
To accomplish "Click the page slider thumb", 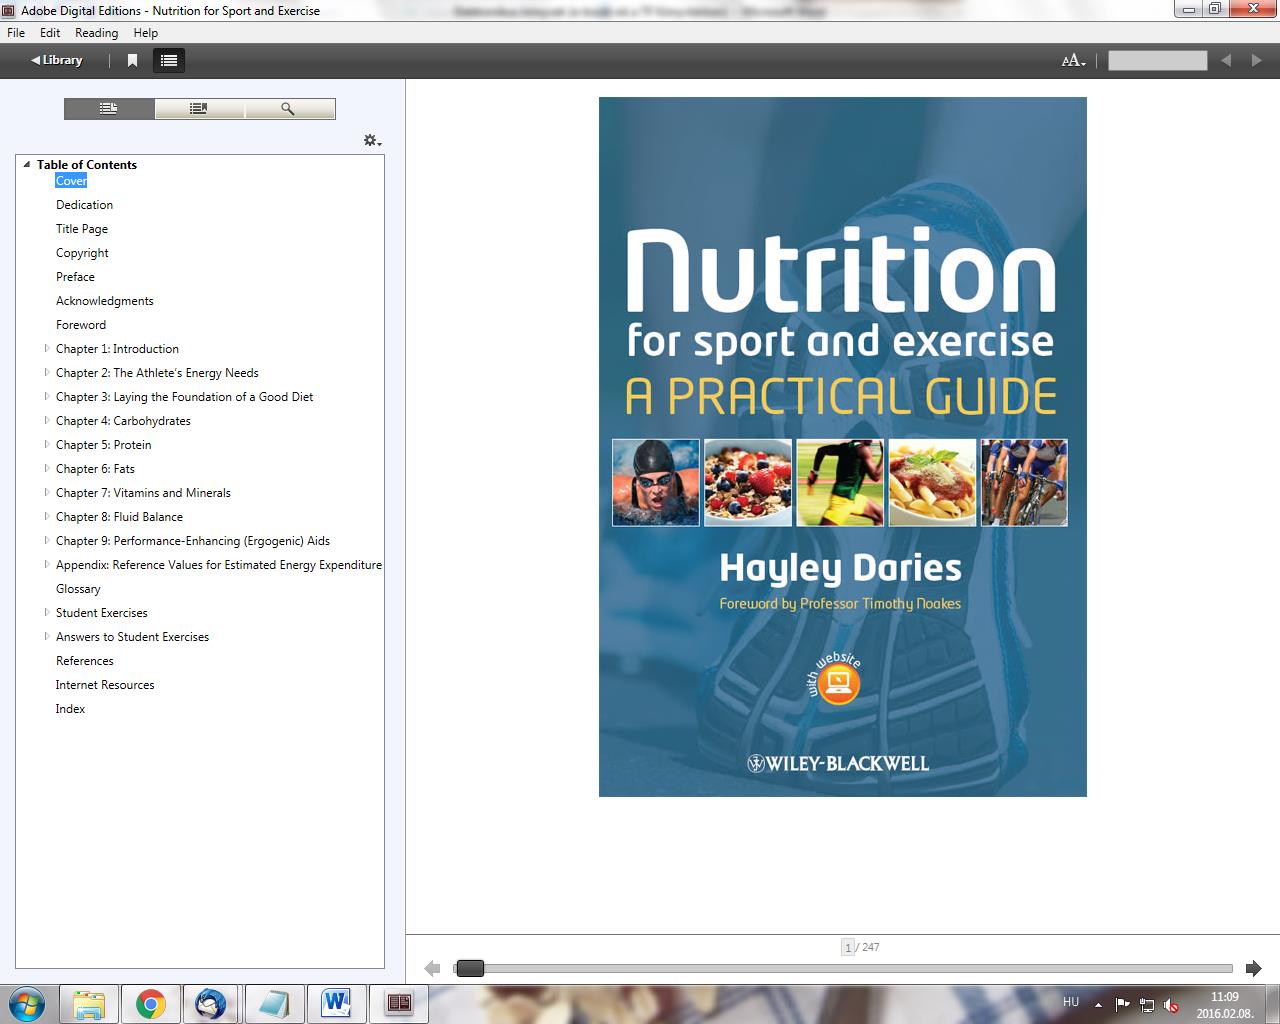I will tap(470, 968).
